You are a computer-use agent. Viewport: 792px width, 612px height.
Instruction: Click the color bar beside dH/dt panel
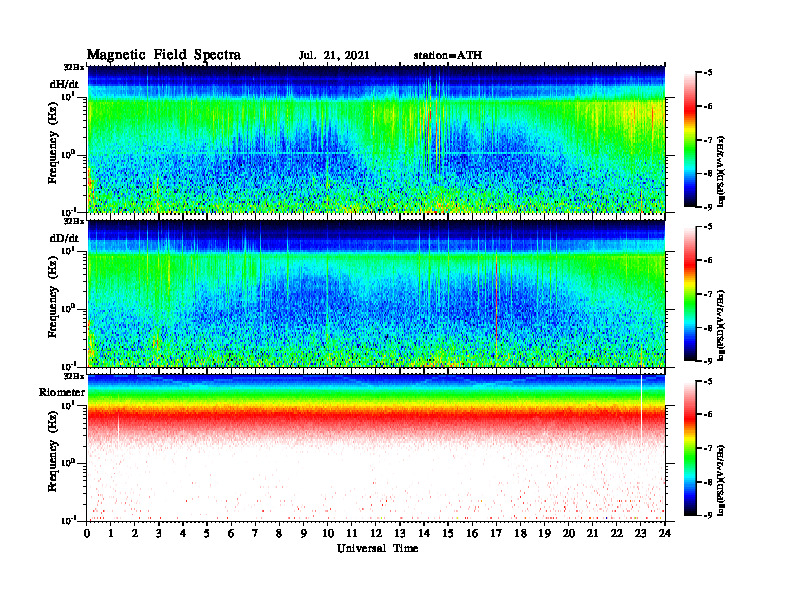tap(690, 140)
